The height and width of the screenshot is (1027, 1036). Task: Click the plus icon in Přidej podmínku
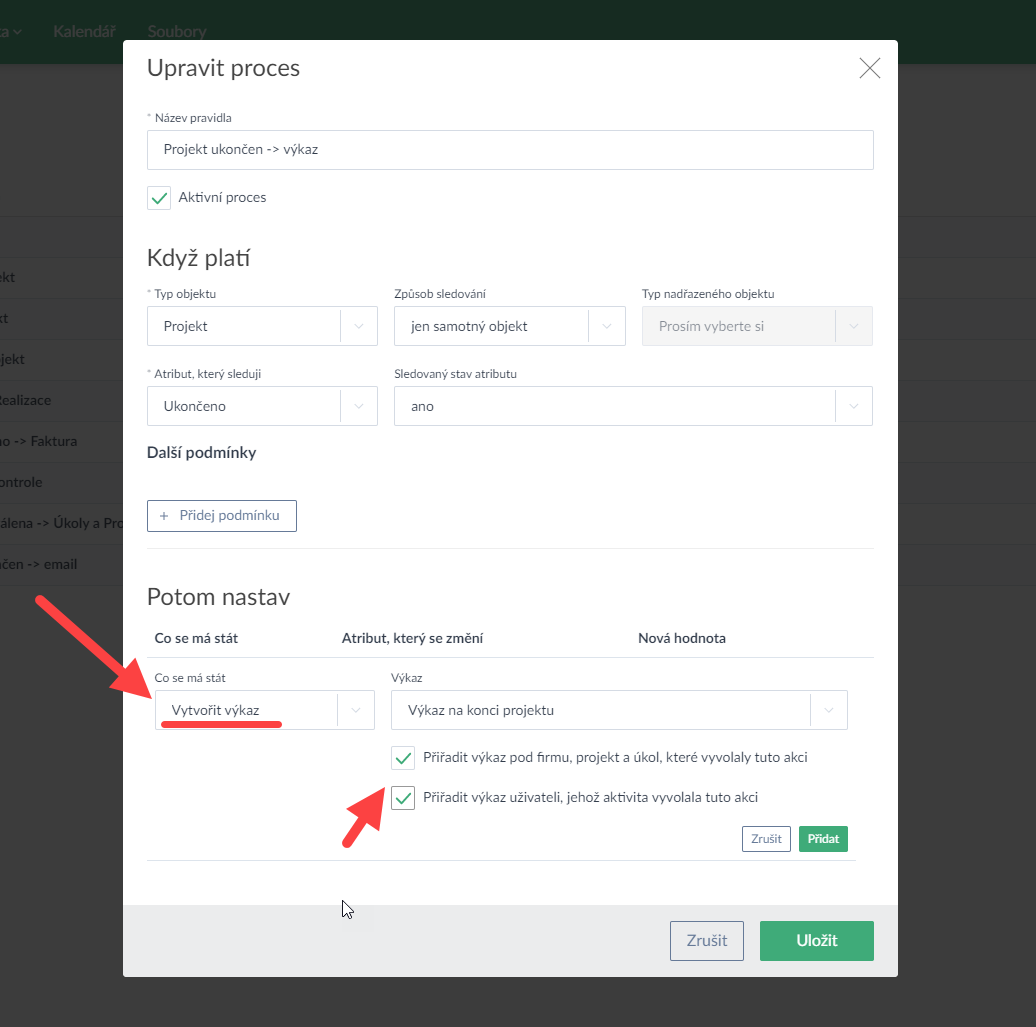(164, 516)
